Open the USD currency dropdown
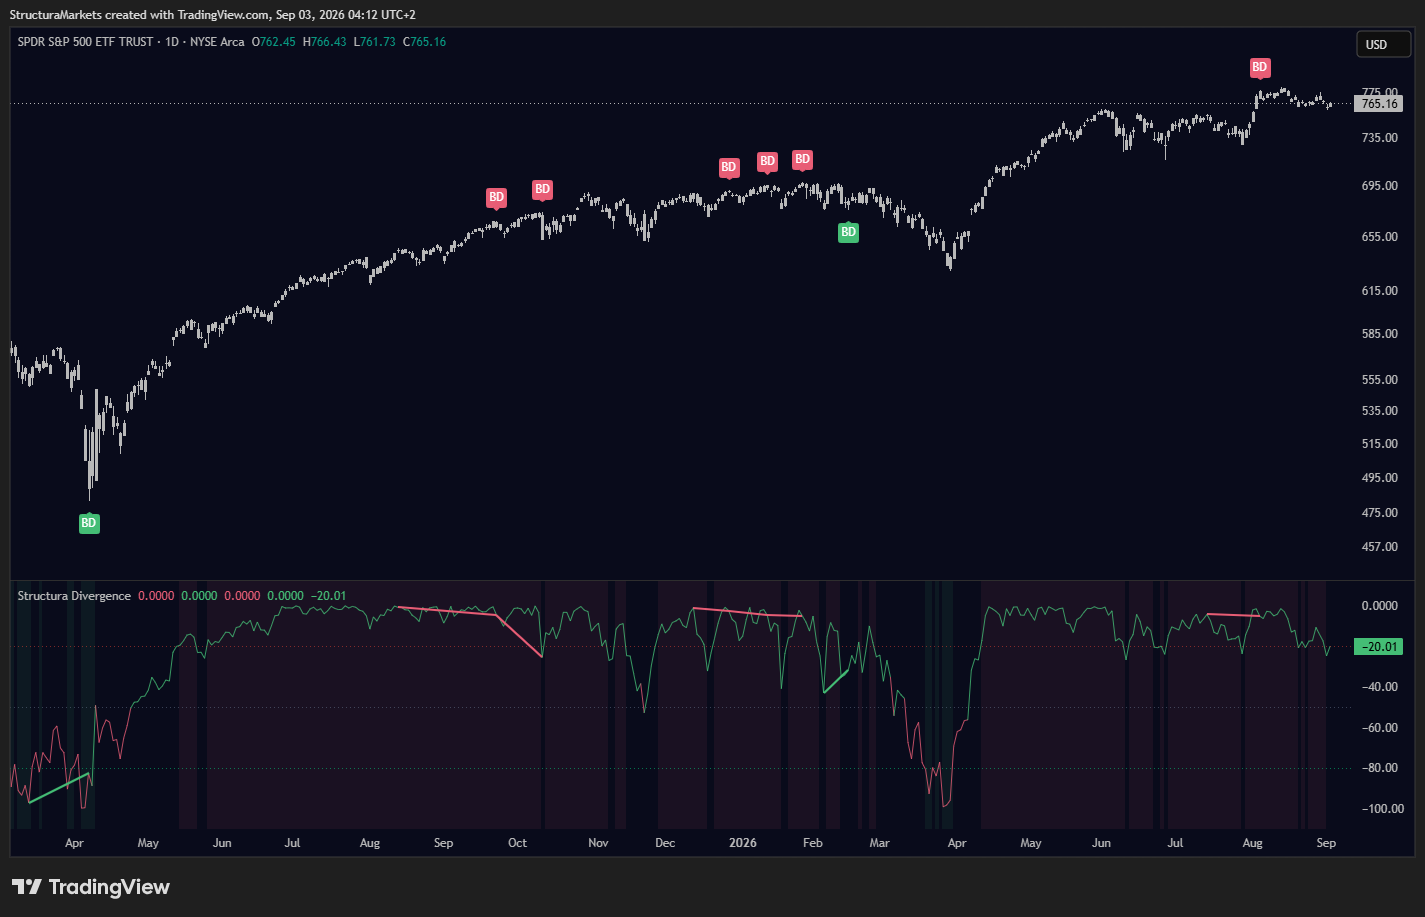1425x917 pixels. (1383, 44)
